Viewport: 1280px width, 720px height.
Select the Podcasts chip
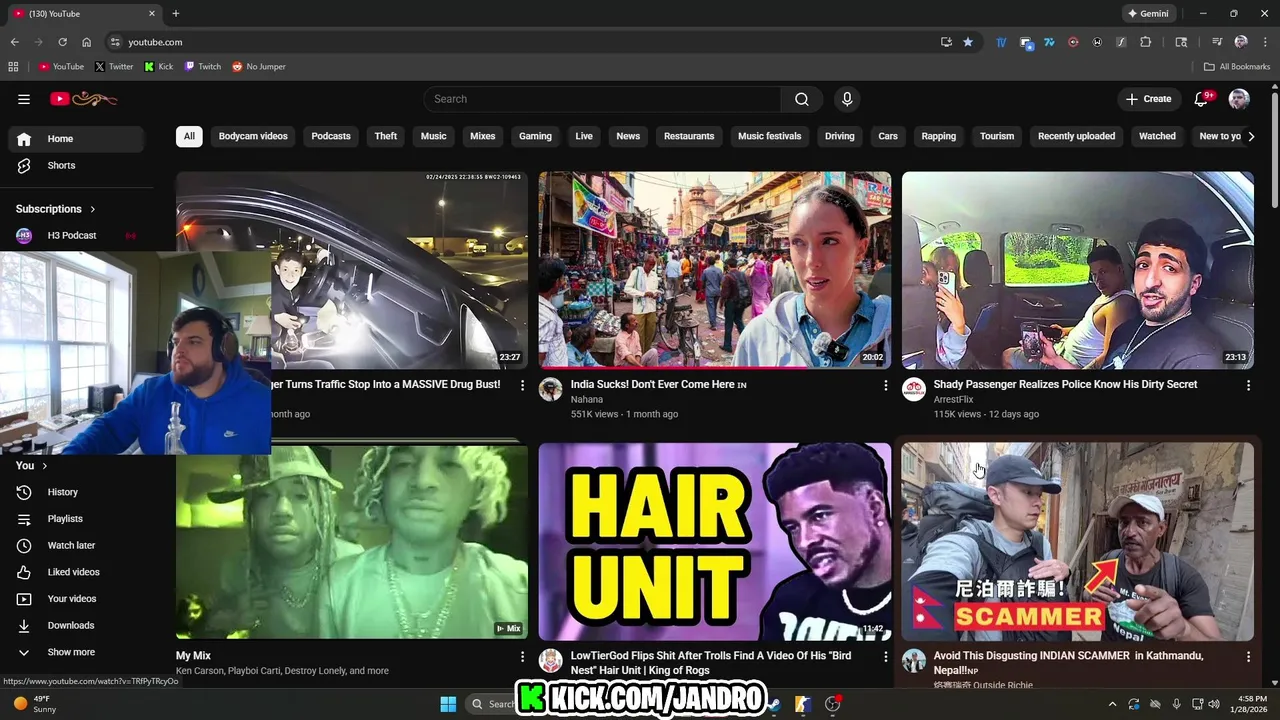[x=331, y=136]
